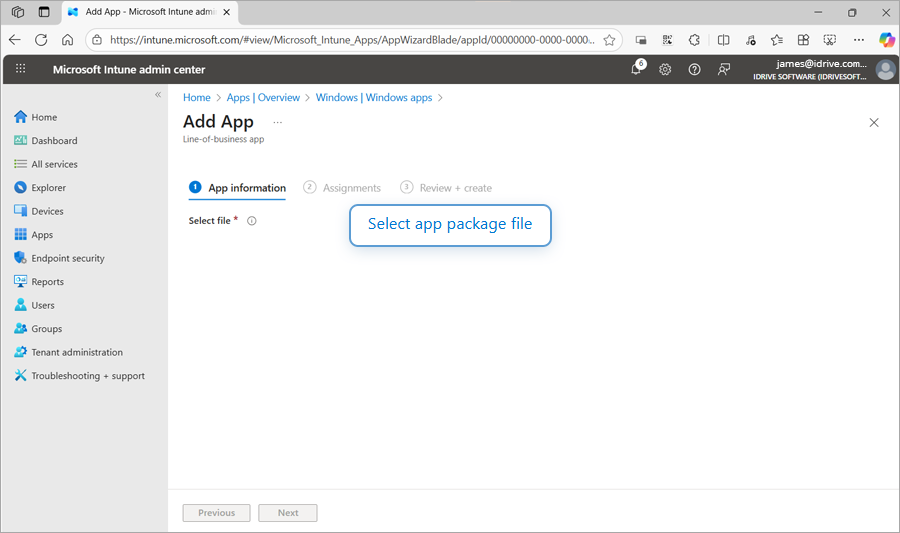Open Copilot icon in browser toolbar
This screenshot has width=900, height=533.
click(886, 40)
